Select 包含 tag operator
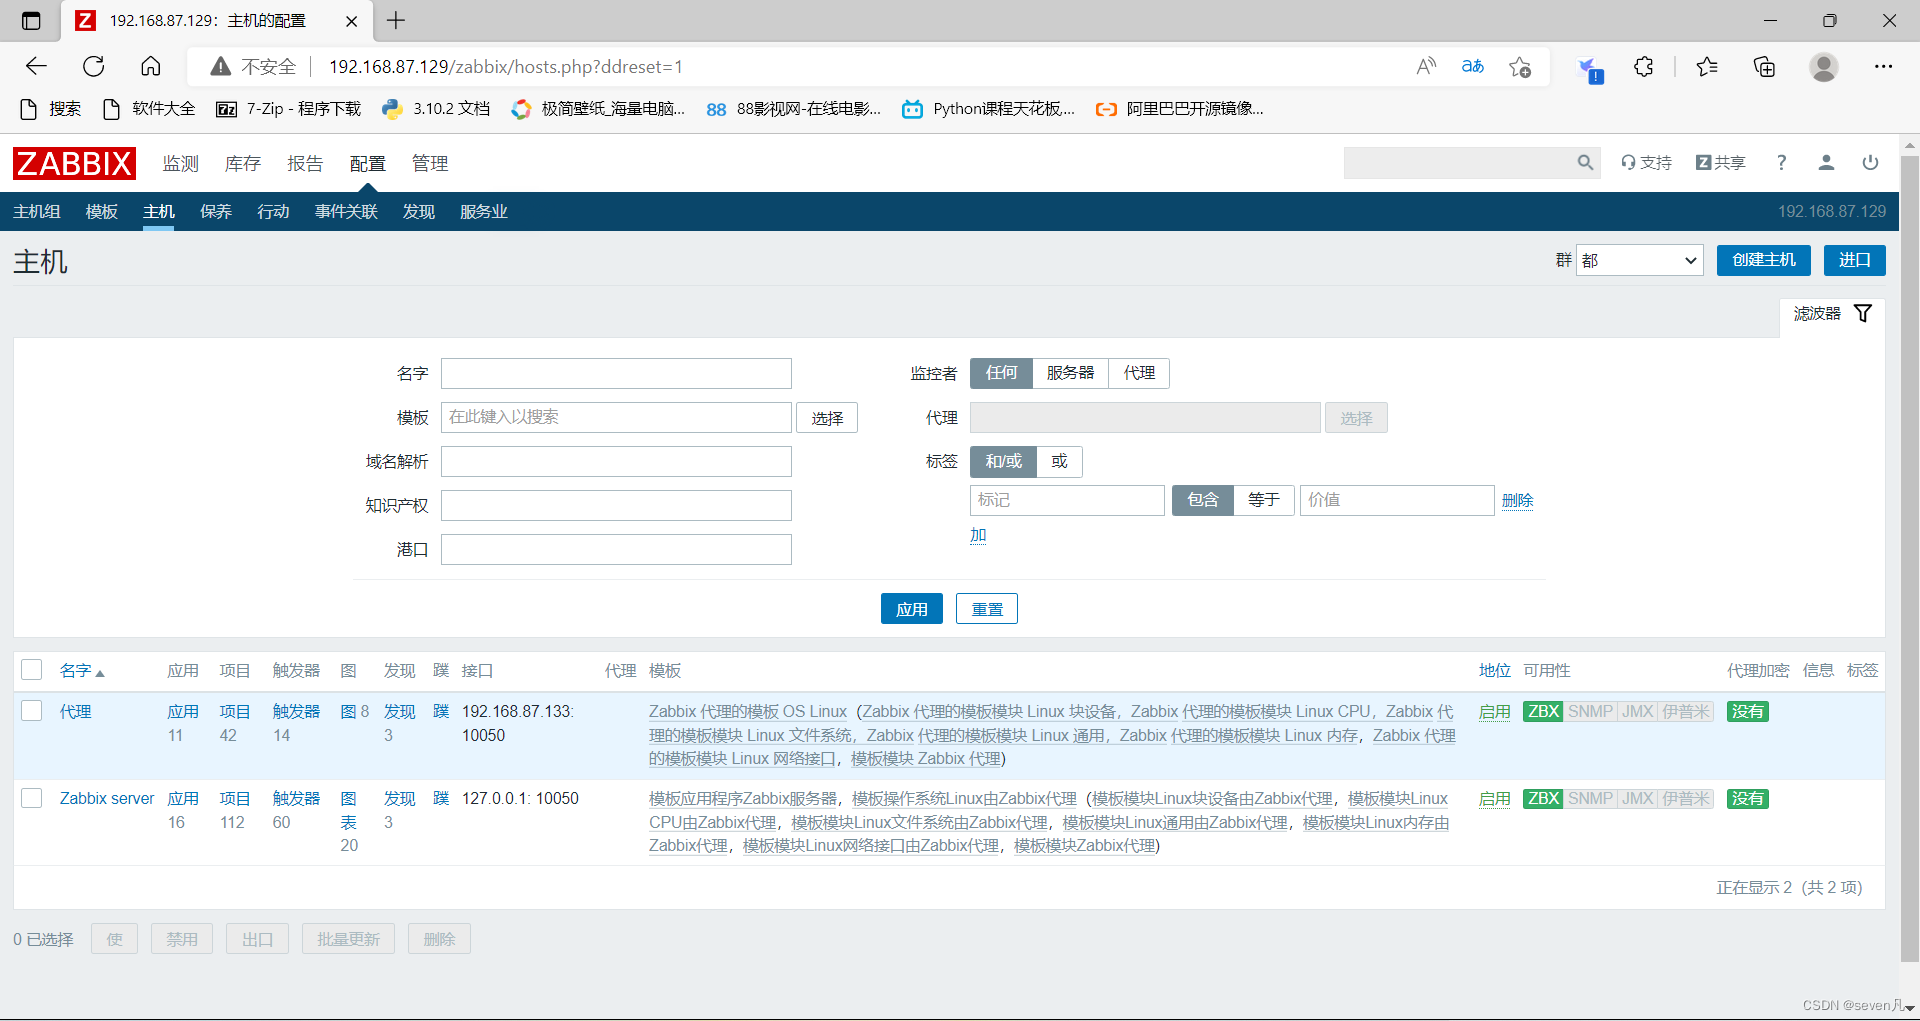This screenshot has height=1021, width=1920. pyautogui.click(x=1203, y=500)
